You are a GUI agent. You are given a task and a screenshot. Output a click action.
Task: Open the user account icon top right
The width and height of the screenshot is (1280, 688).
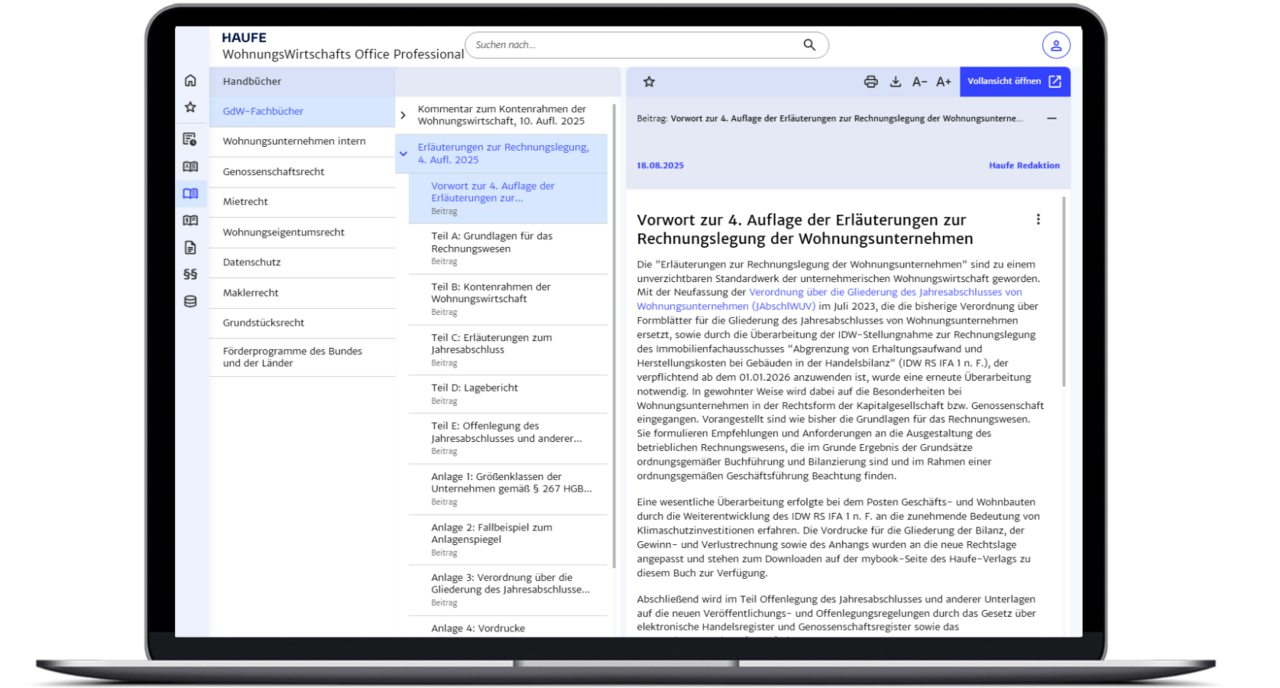pyautogui.click(x=1056, y=45)
